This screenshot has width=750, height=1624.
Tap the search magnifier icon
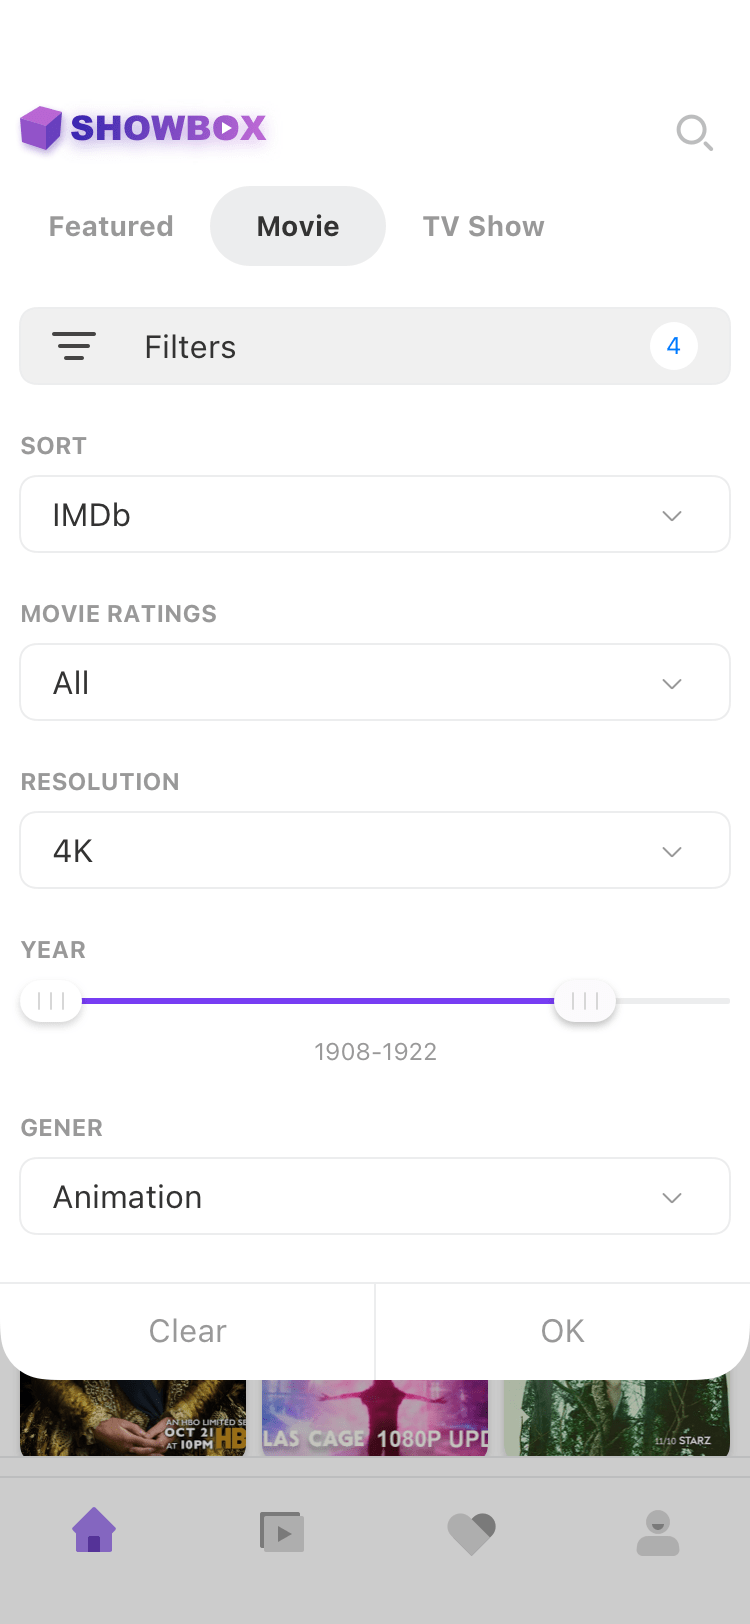click(694, 132)
